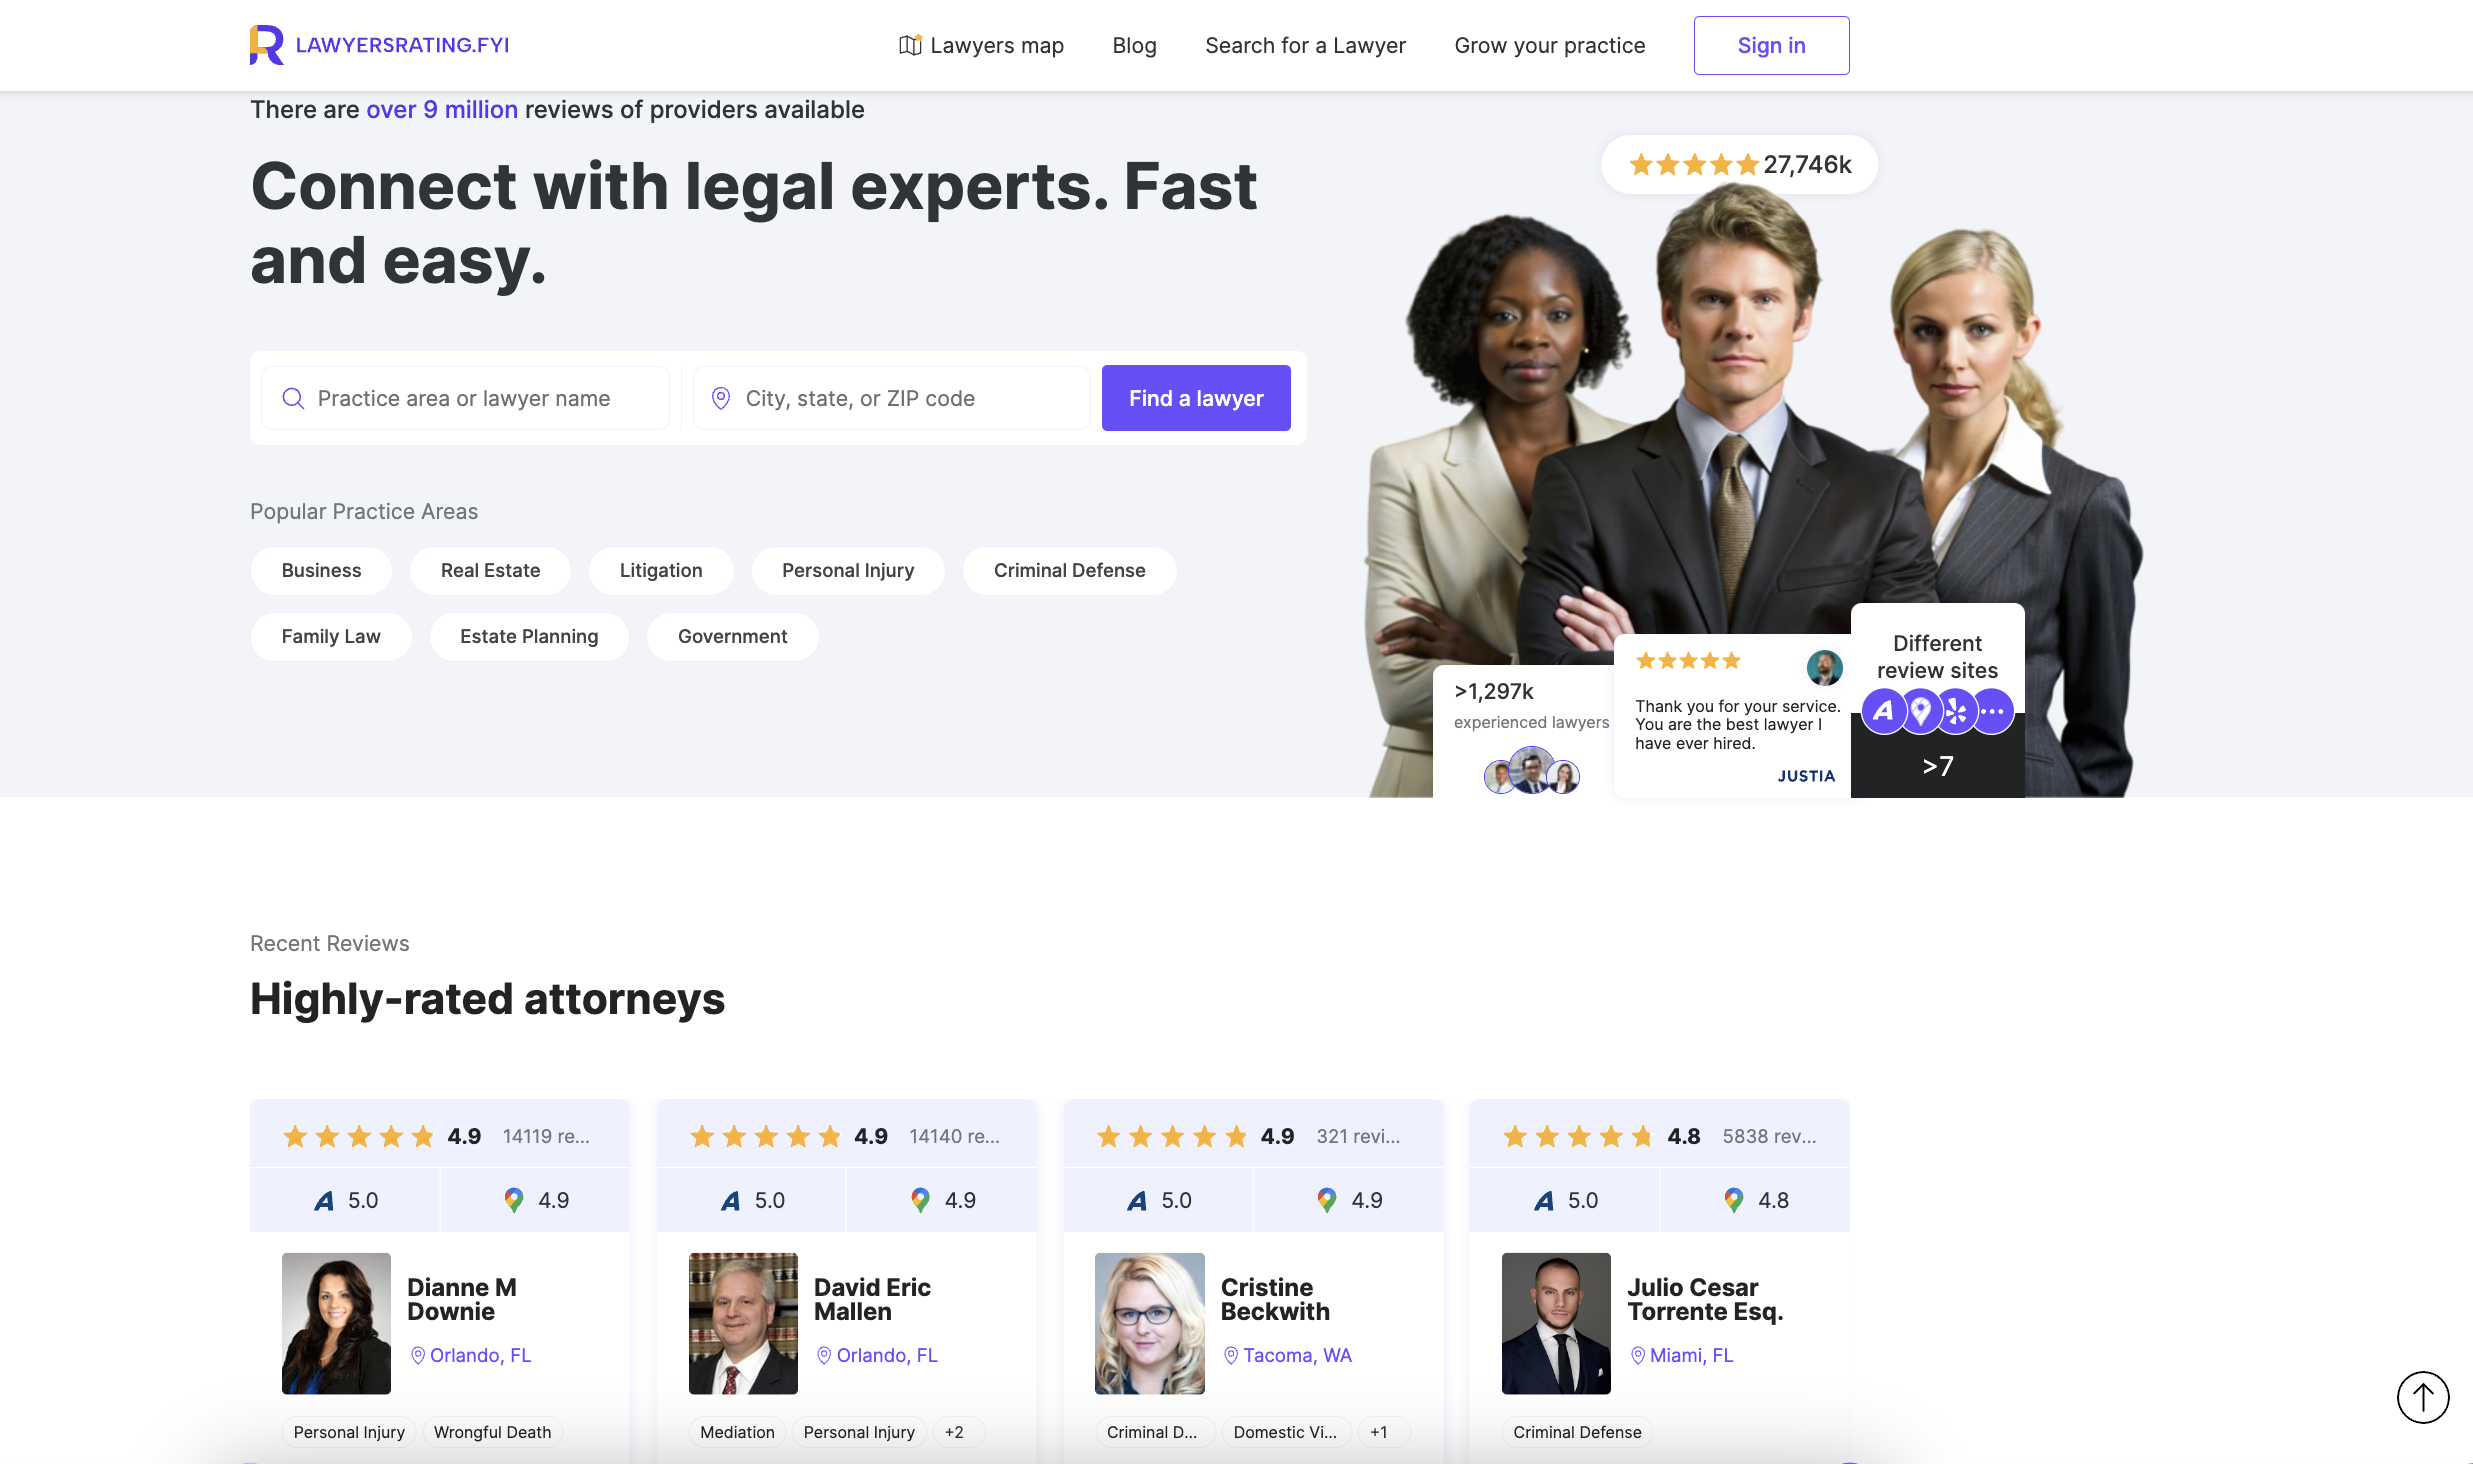This screenshot has width=2473, height=1464.
Task: Open Cristine Beckwith's profile photo
Action: (1150, 1323)
